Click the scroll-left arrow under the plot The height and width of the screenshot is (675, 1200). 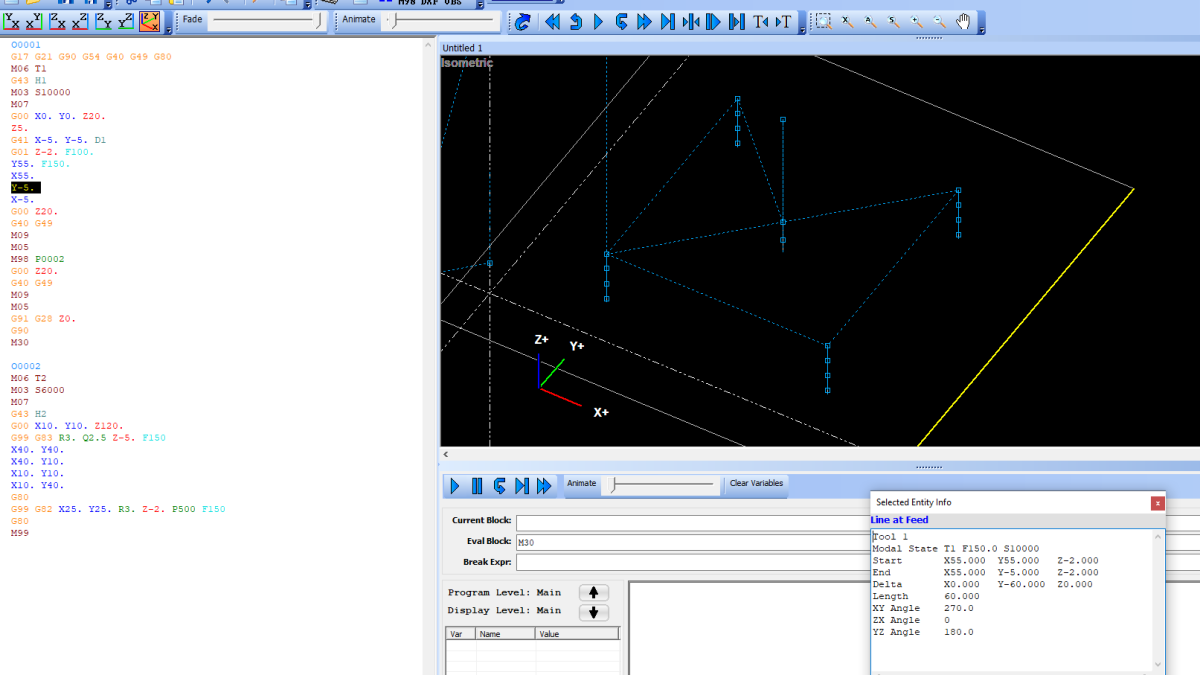446,454
